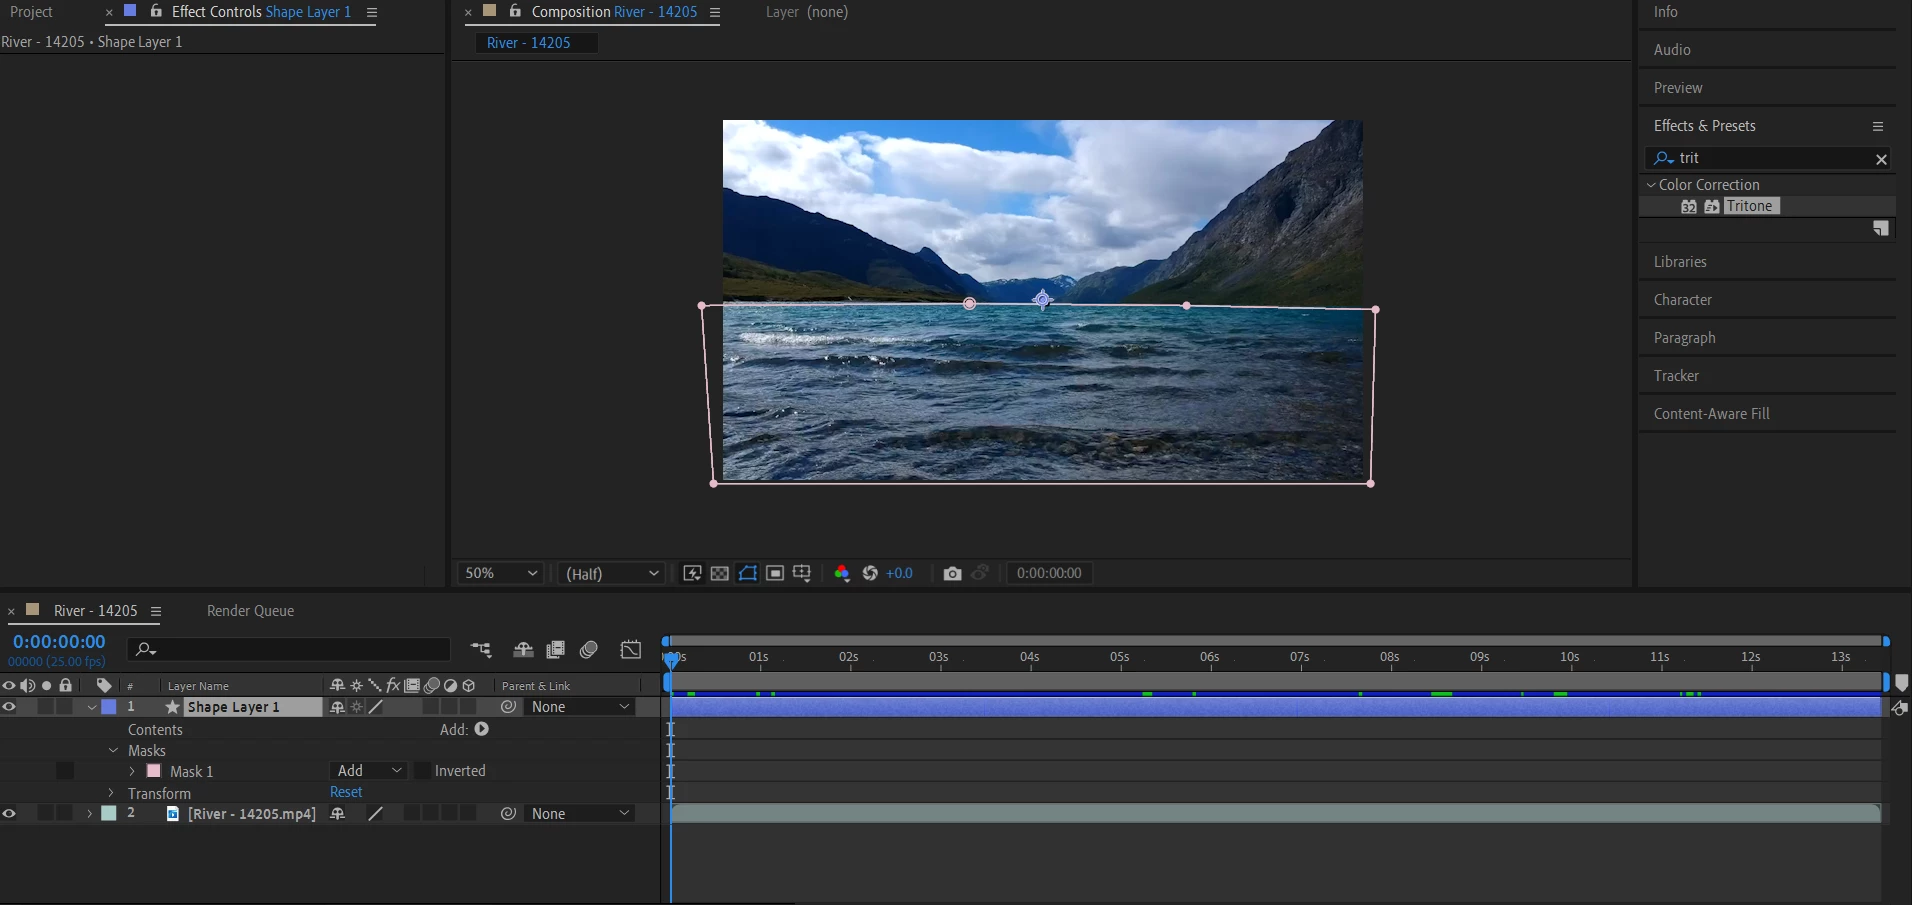
Task: Open the Graph Editor in the timeline
Action: (x=631, y=650)
